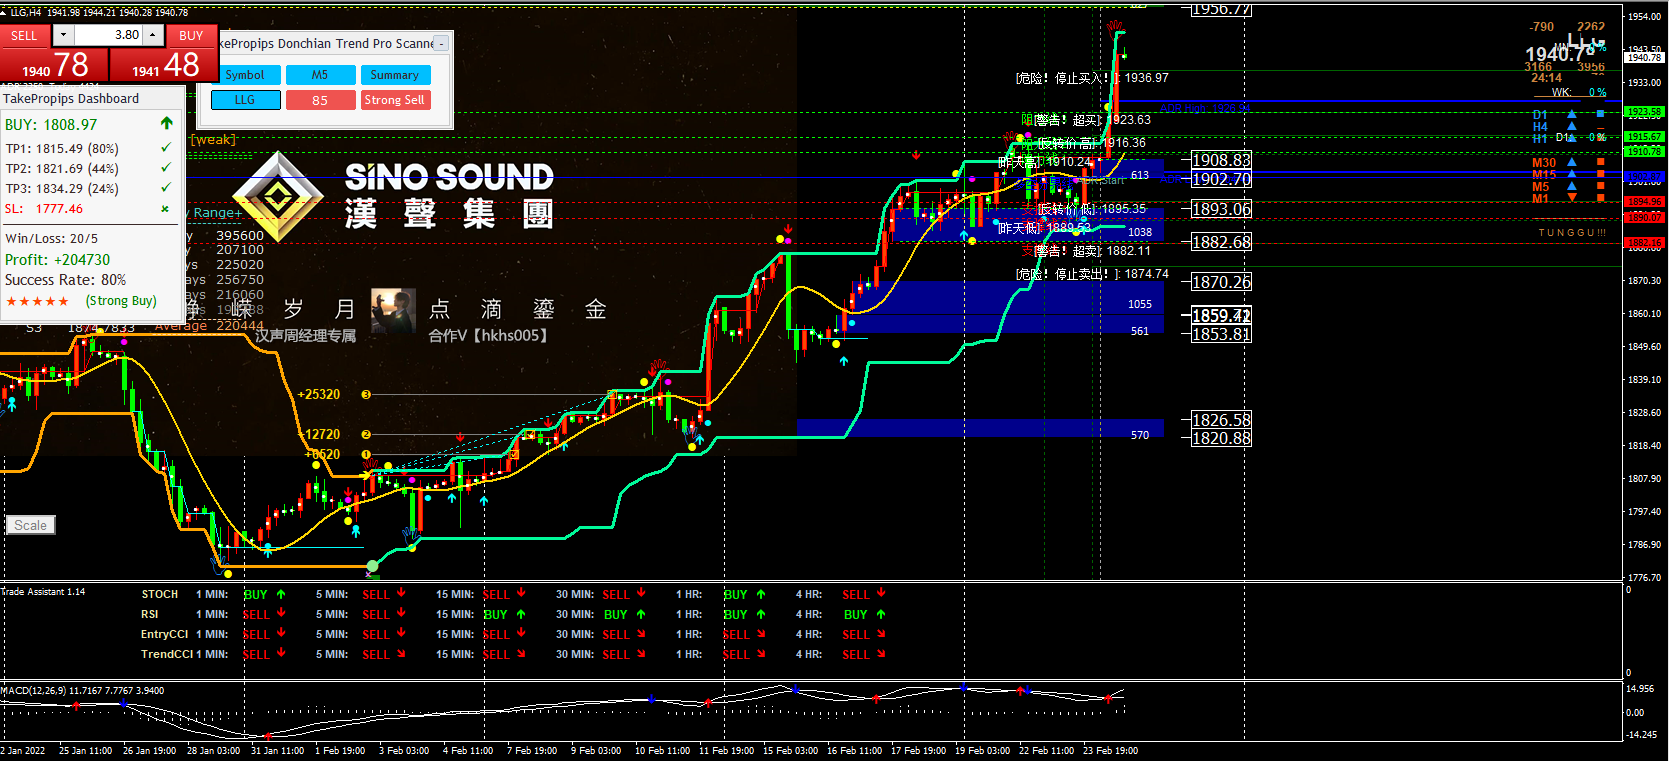Select the LLG symbol button in scanner
The image size is (1670, 761).
pos(245,100)
